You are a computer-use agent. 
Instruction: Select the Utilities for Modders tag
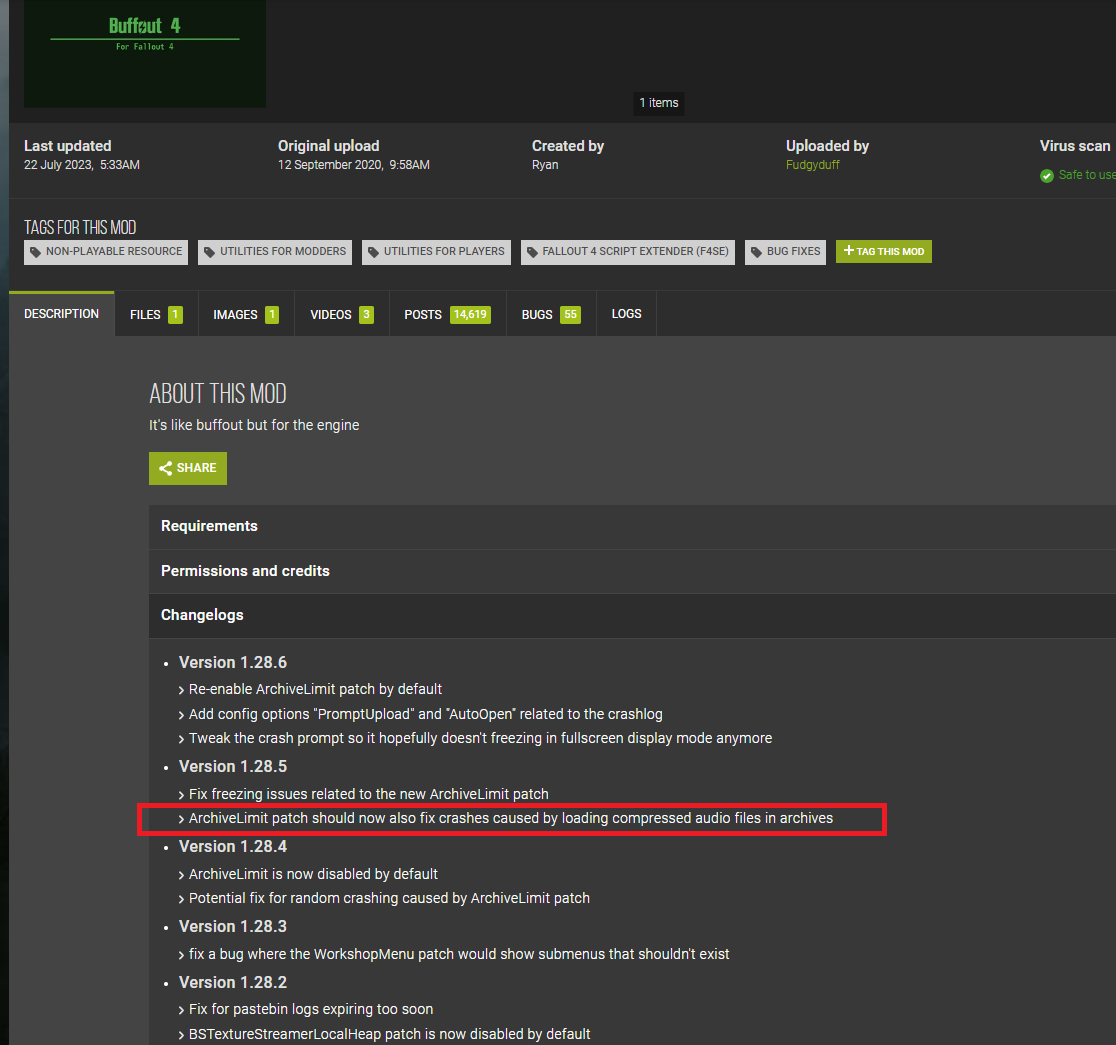coord(274,252)
